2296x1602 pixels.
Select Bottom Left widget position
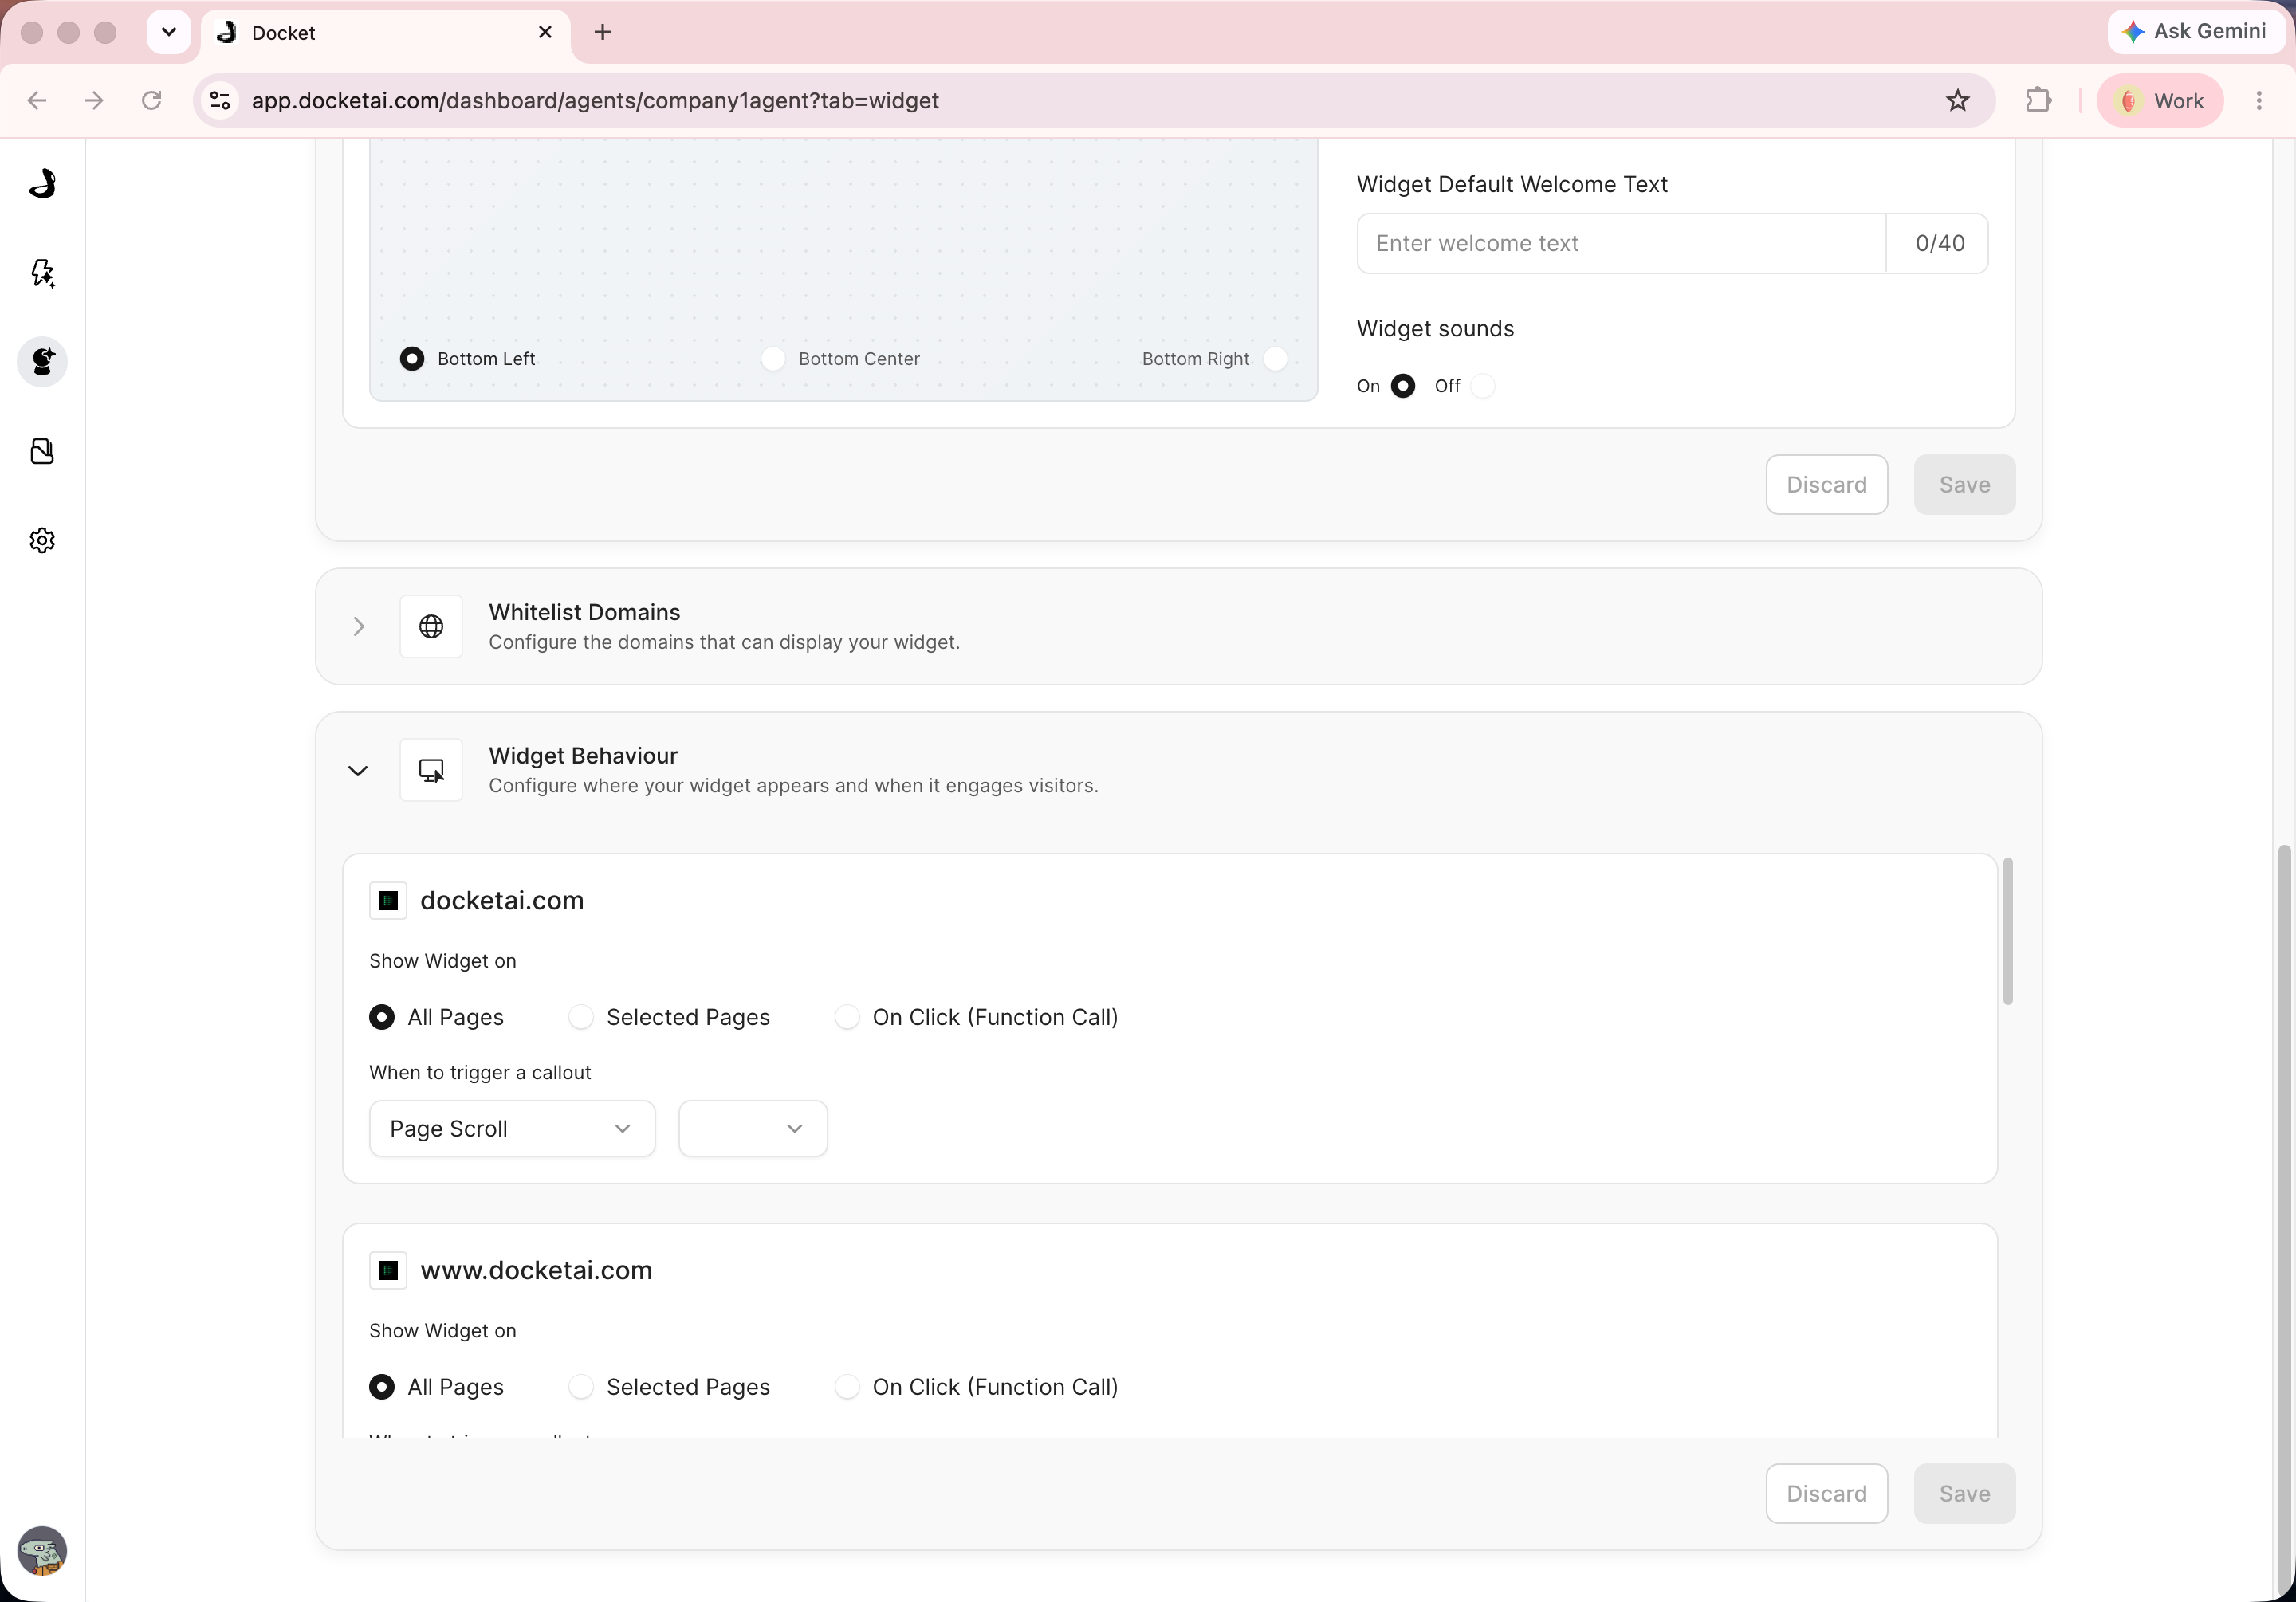411,358
